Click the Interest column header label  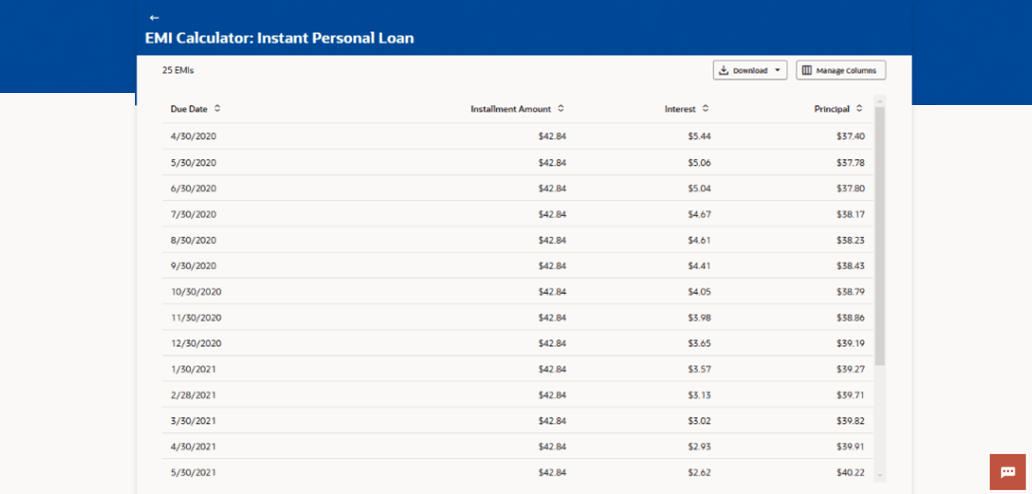(680, 109)
